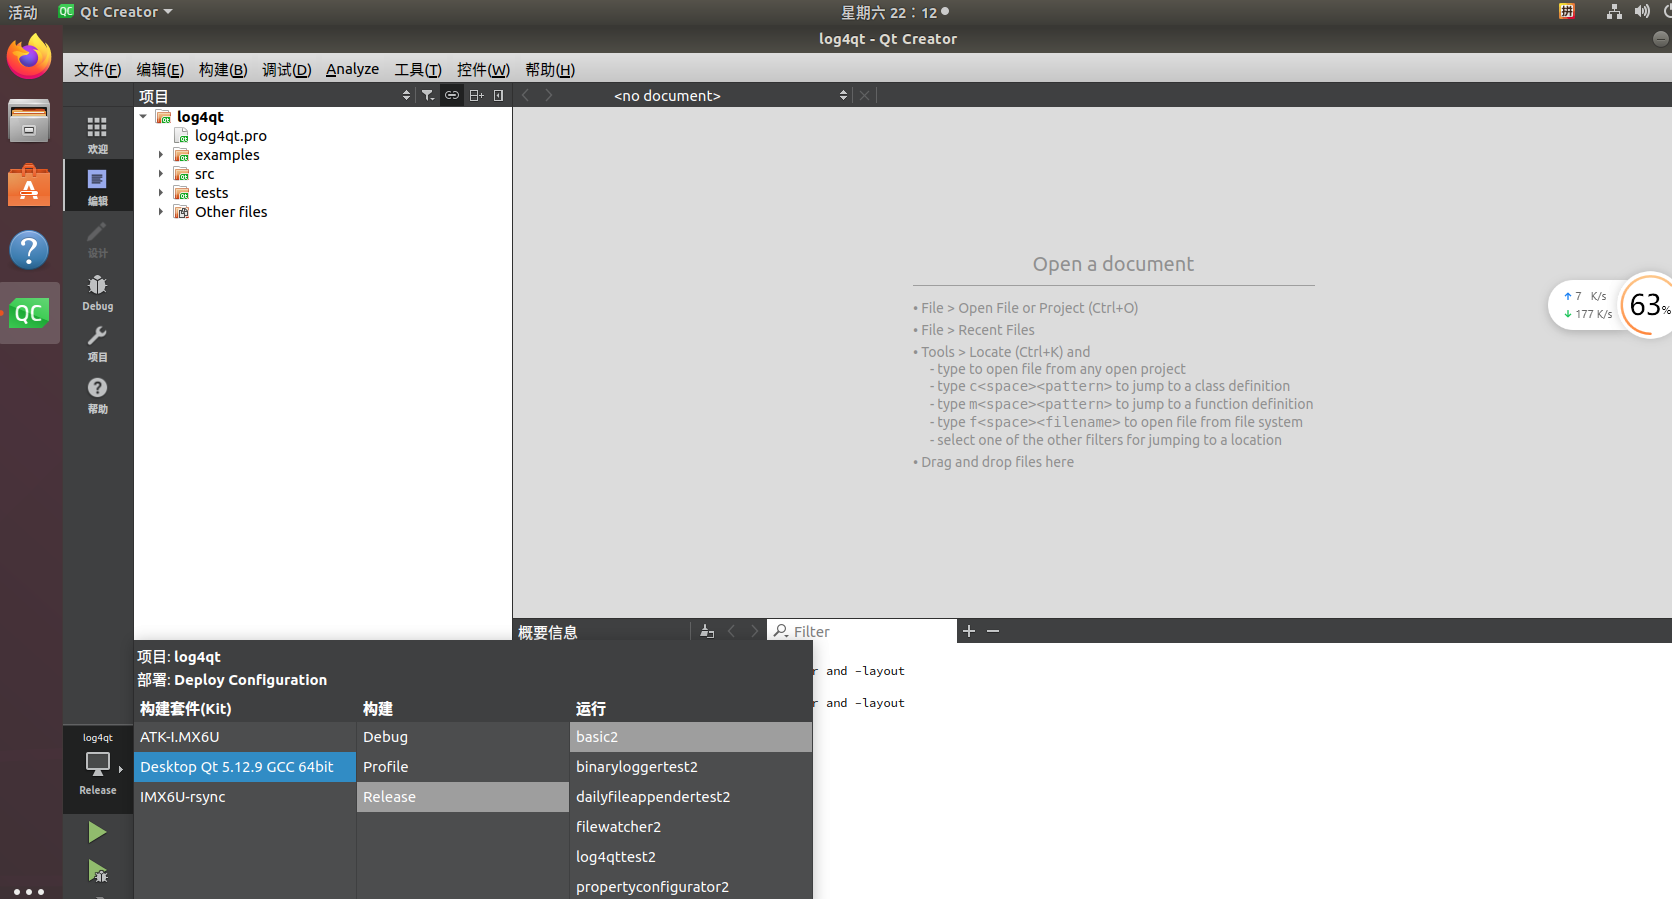Open the 文件(F) menu
Image resolution: width=1672 pixels, height=899 pixels.
pos(97,69)
